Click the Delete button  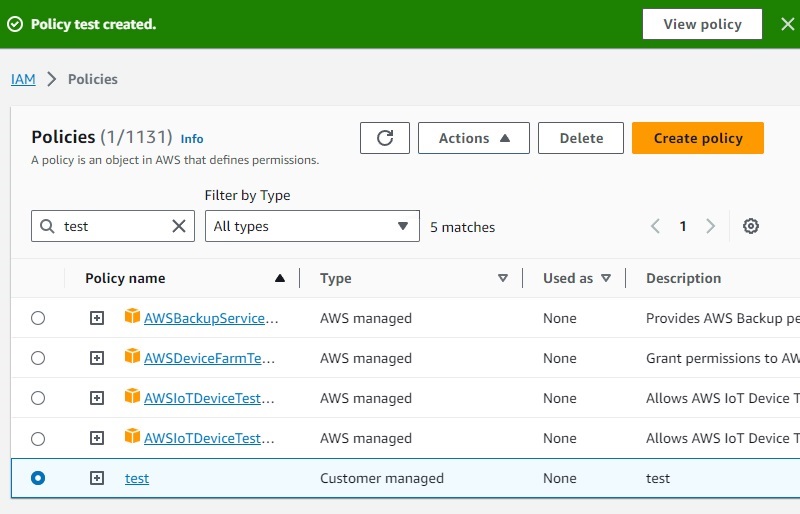click(x=581, y=138)
